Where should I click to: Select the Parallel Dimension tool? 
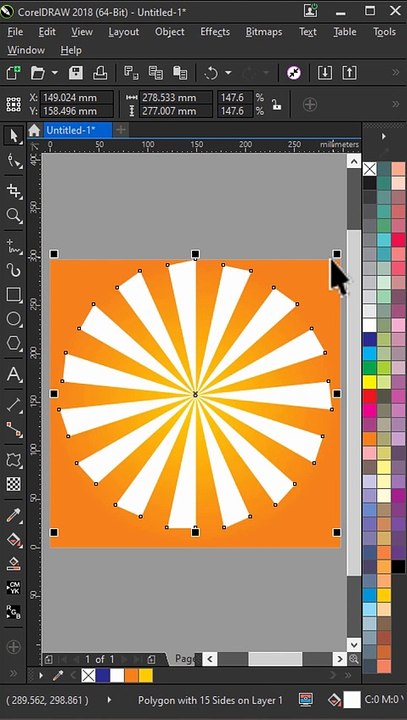click(13, 405)
